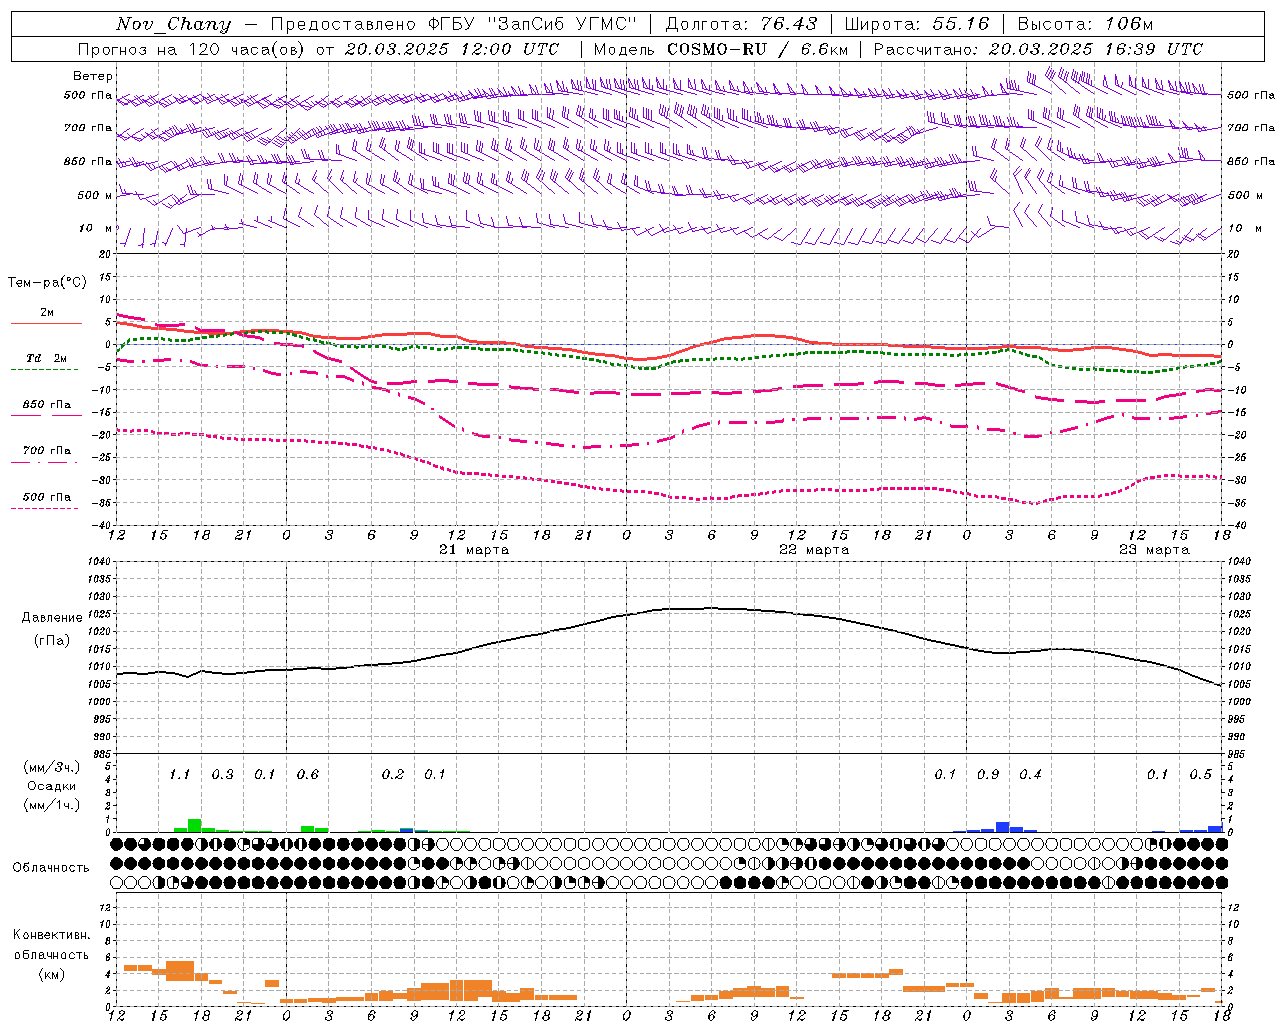Viewport: 1280px width, 1024px height.
Task: Click the (мм/1ч.) precipitation unit label
Action: click(52, 805)
